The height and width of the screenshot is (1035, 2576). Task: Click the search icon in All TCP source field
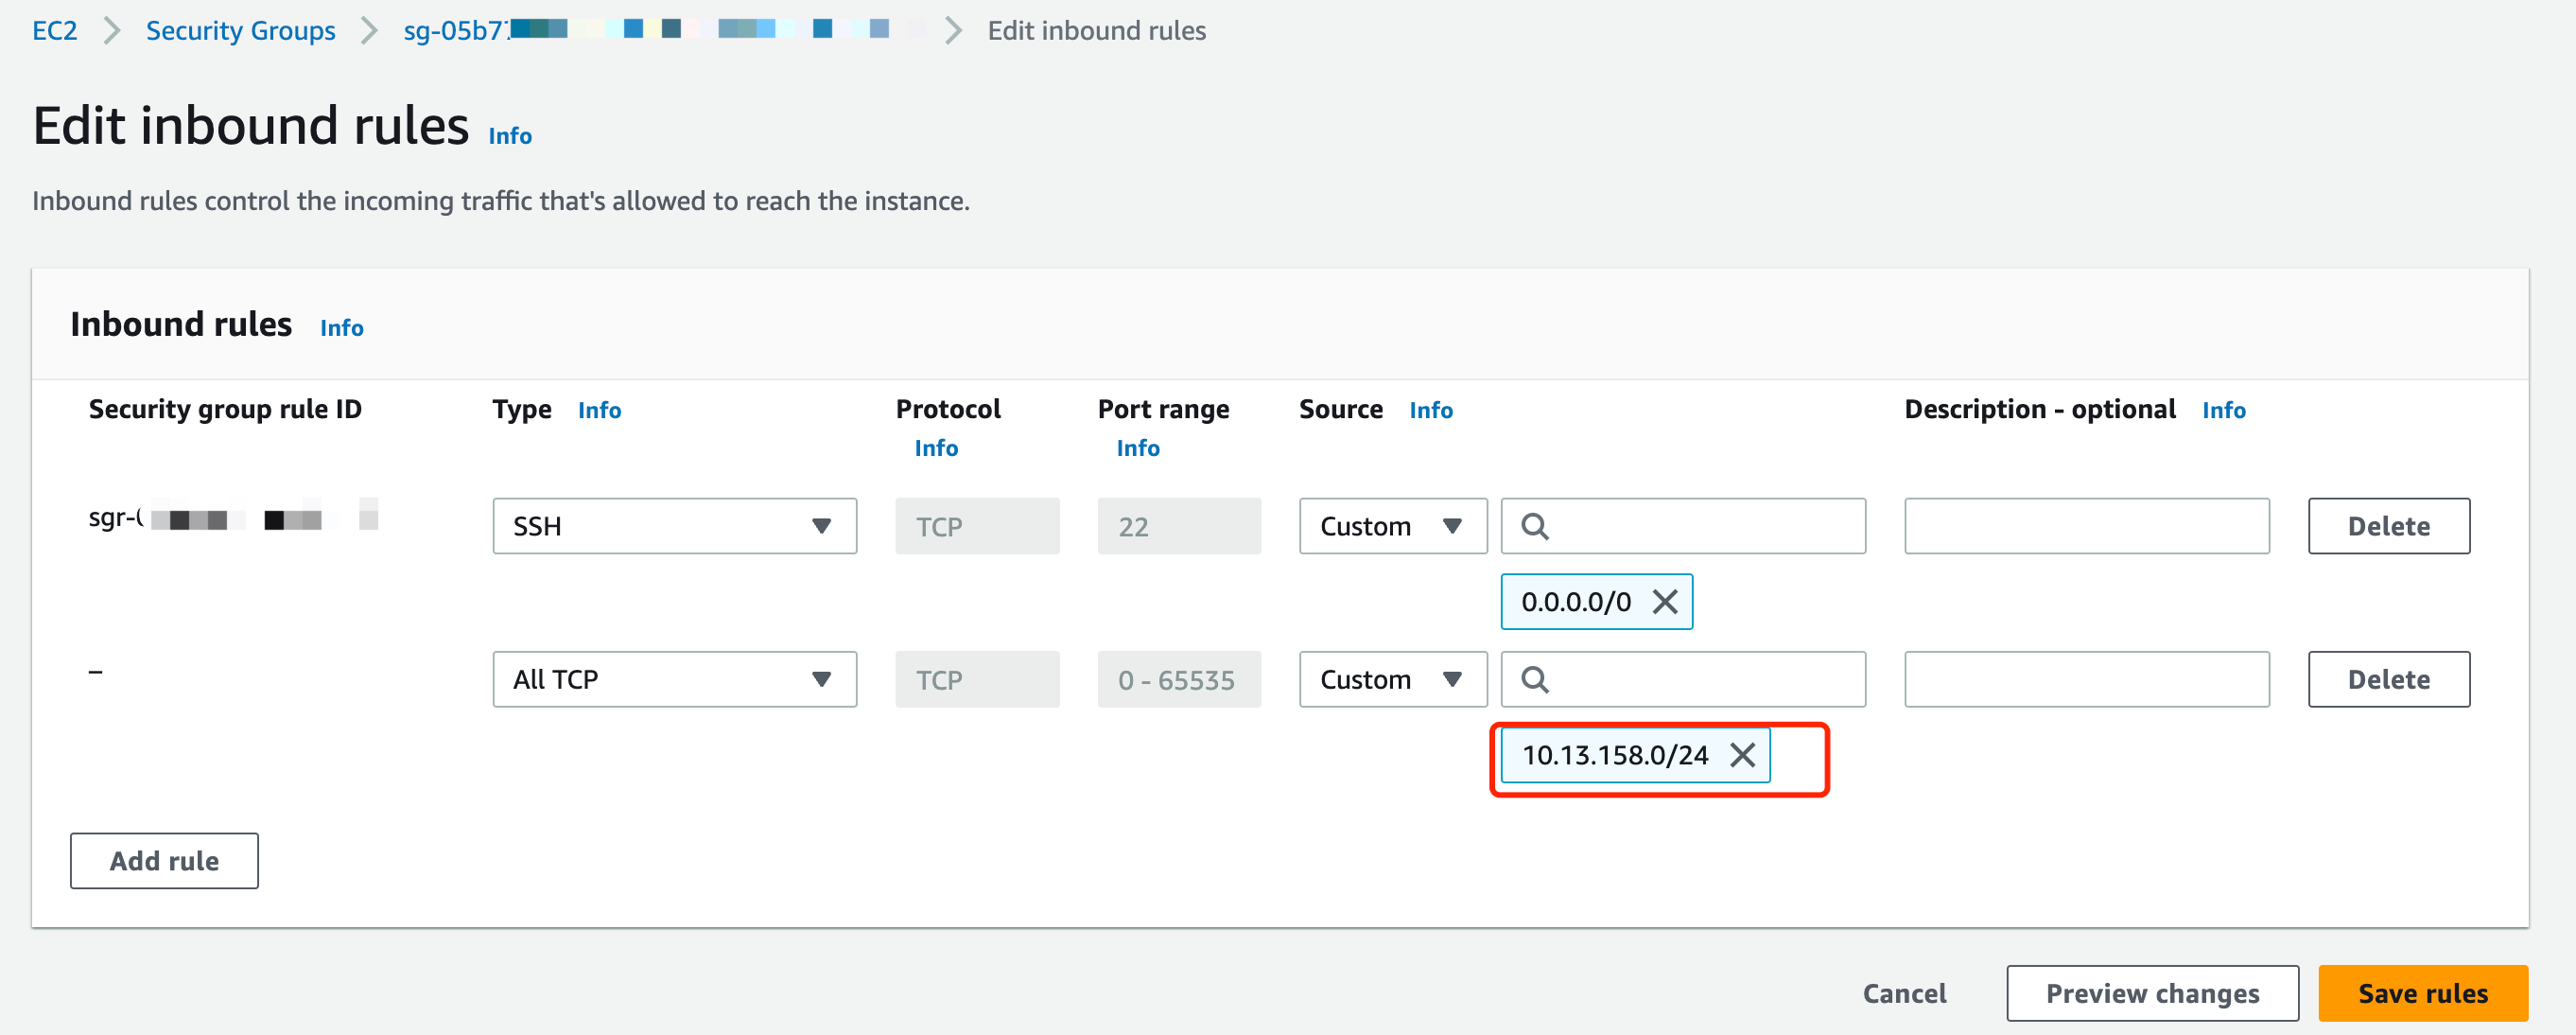coord(1534,679)
